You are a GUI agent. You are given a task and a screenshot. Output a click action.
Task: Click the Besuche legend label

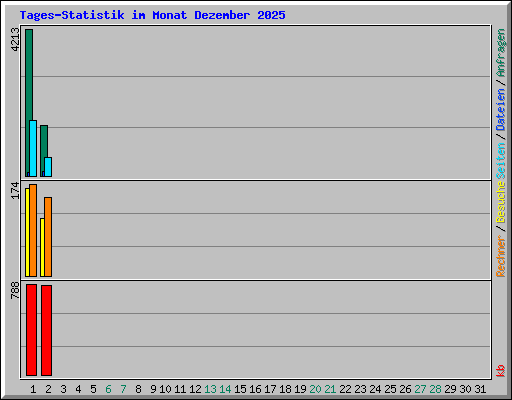500,202
